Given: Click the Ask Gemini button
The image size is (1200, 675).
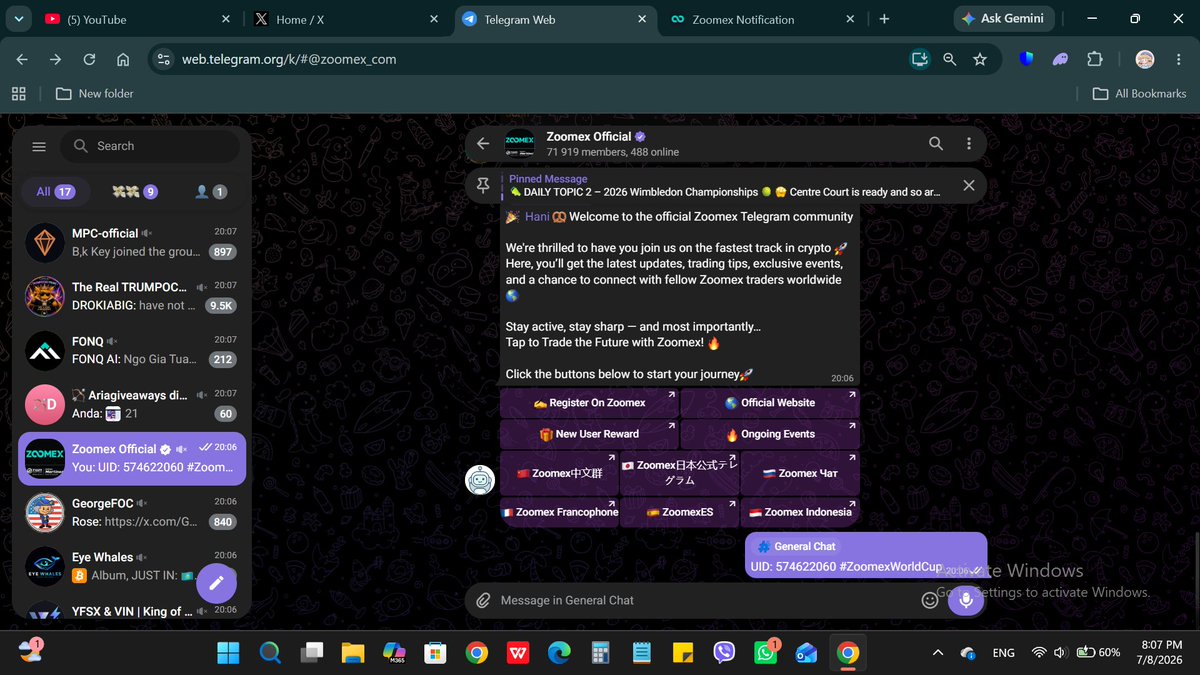Looking at the screenshot, I should (1003, 18).
